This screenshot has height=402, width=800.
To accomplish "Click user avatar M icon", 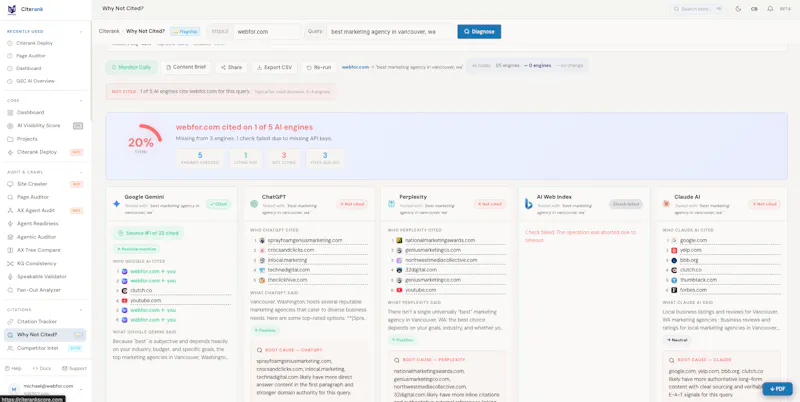I will (x=14, y=389).
